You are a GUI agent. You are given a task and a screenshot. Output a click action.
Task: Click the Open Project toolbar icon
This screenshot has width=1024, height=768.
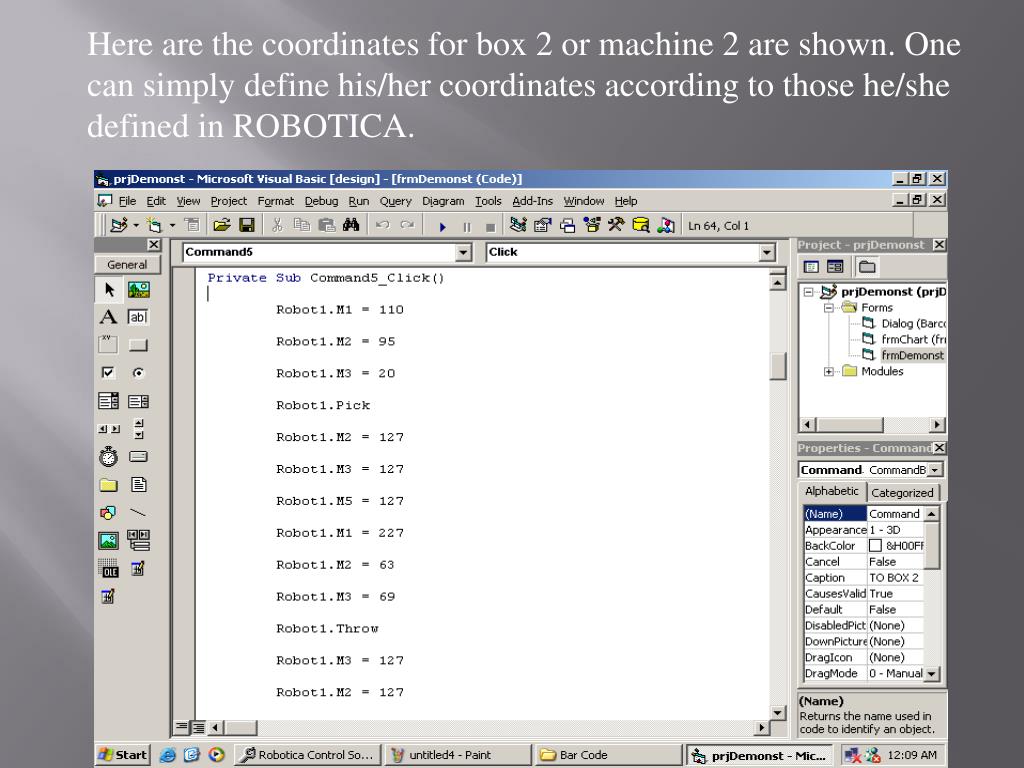pos(222,225)
